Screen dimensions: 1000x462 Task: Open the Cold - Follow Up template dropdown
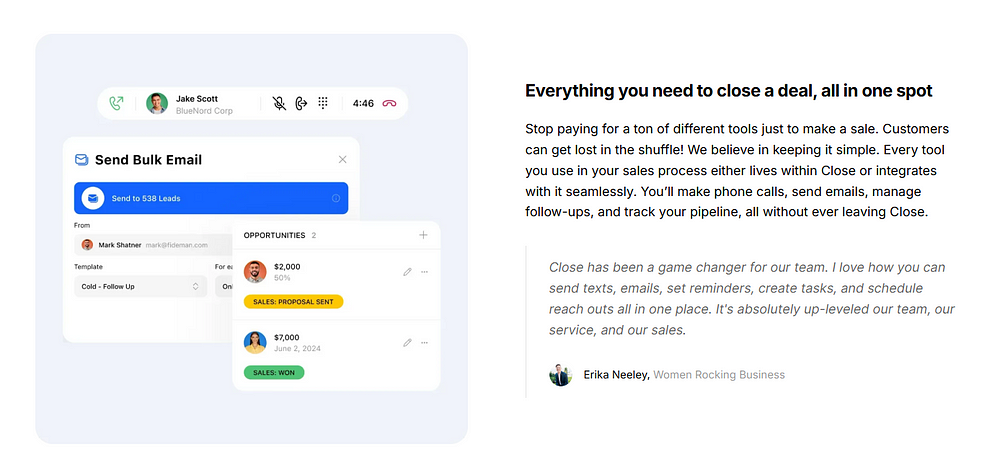(140, 287)
